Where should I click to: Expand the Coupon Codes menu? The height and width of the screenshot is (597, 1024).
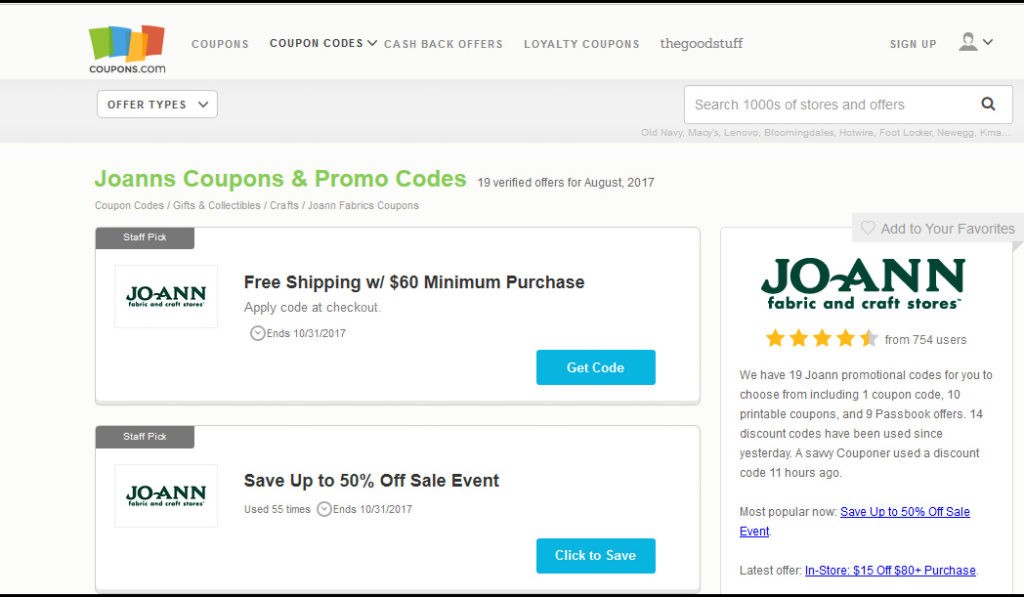[323, 43]
